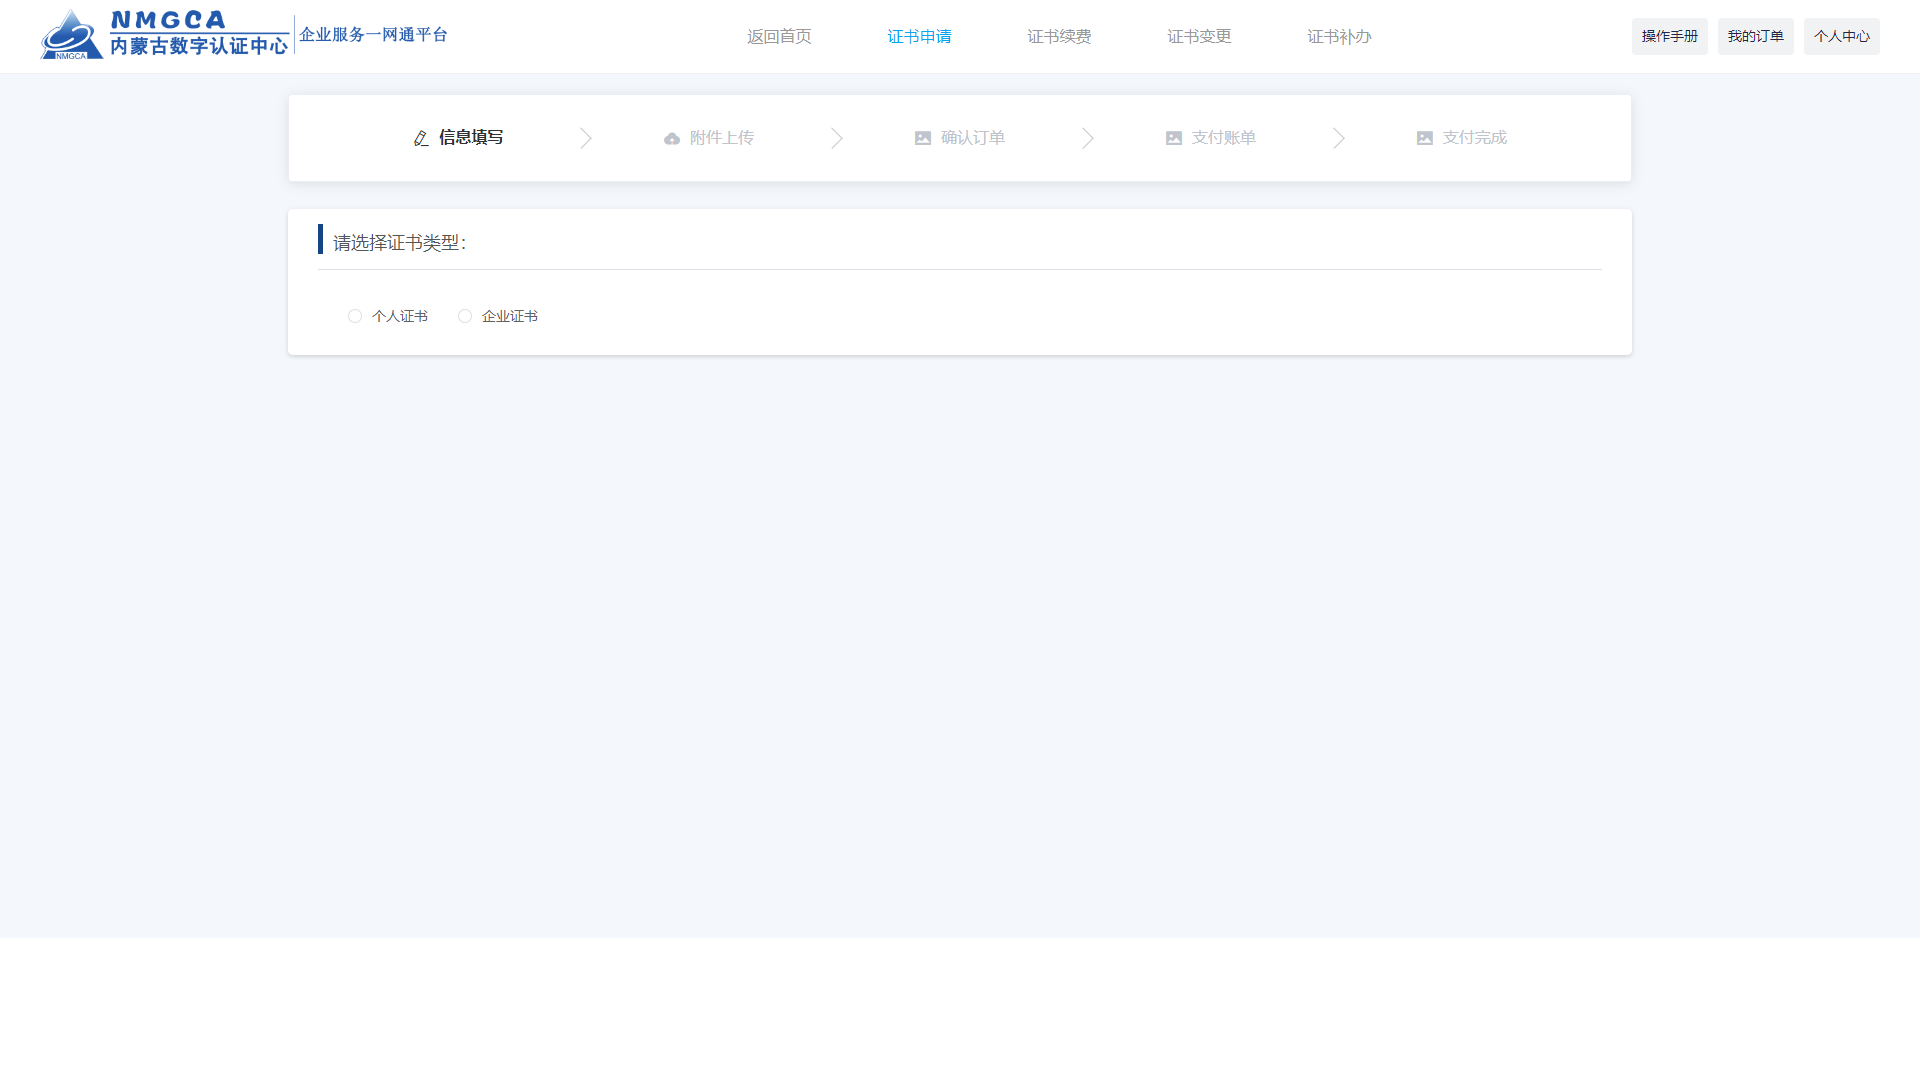The width and height of the screenshot is (1920, 1080).
Task: Go to 返回首页 in navigation
Action: click(x=779, y=37)
